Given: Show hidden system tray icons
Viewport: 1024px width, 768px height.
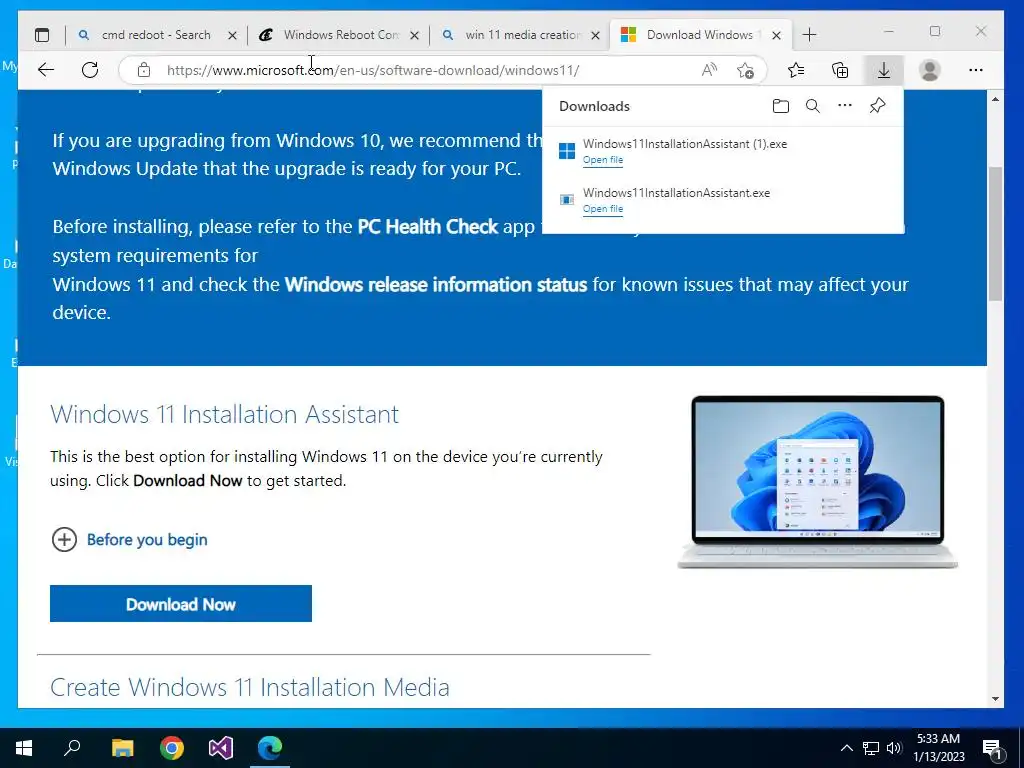Looking at the screenshot, I should pos(846,748).
